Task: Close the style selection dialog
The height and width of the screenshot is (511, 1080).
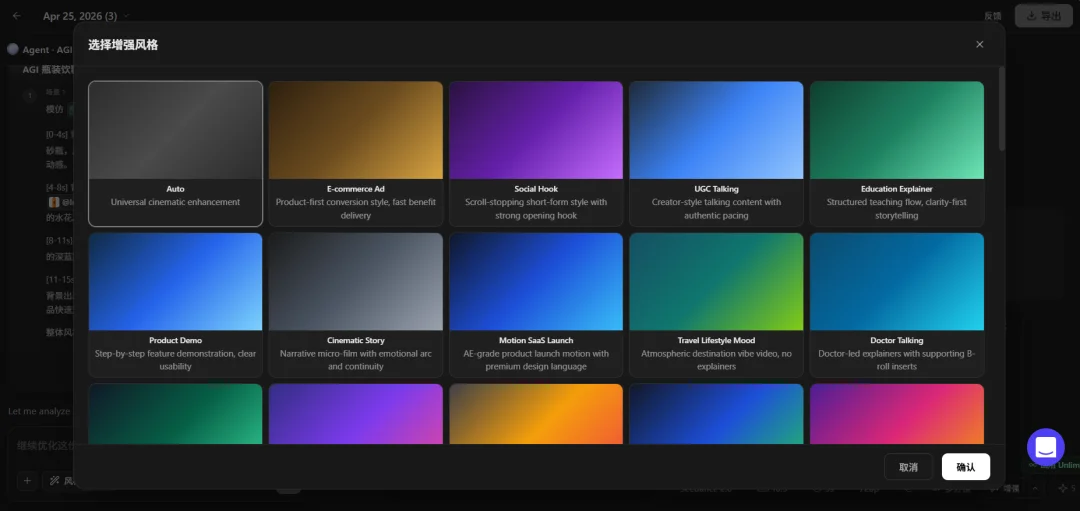Action: pos(979,44)
